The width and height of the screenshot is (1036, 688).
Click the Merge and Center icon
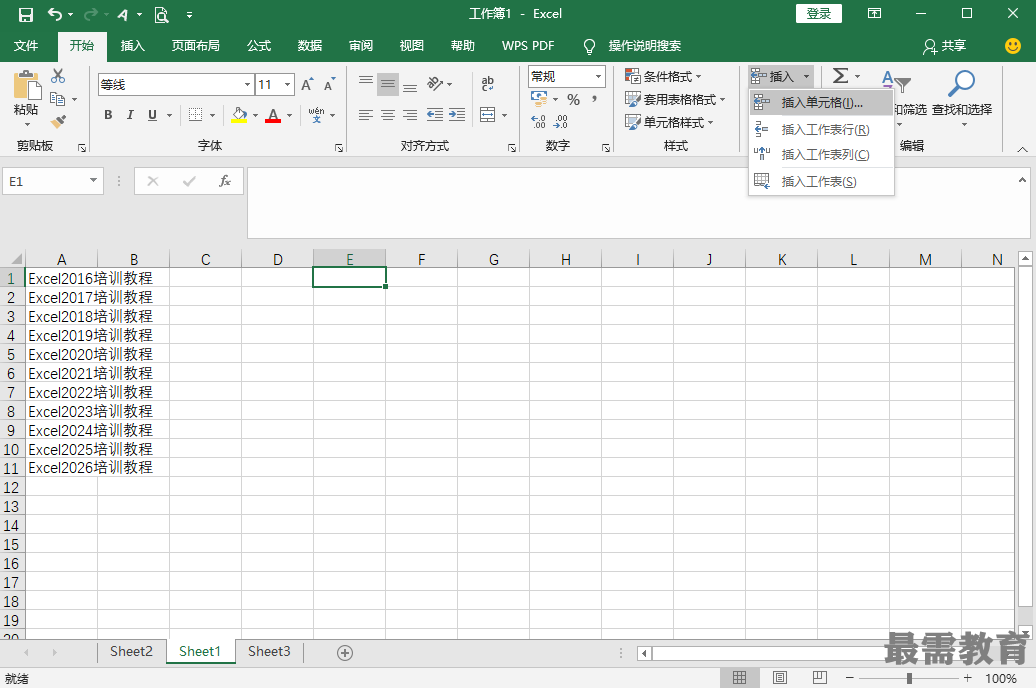point(488,115)
